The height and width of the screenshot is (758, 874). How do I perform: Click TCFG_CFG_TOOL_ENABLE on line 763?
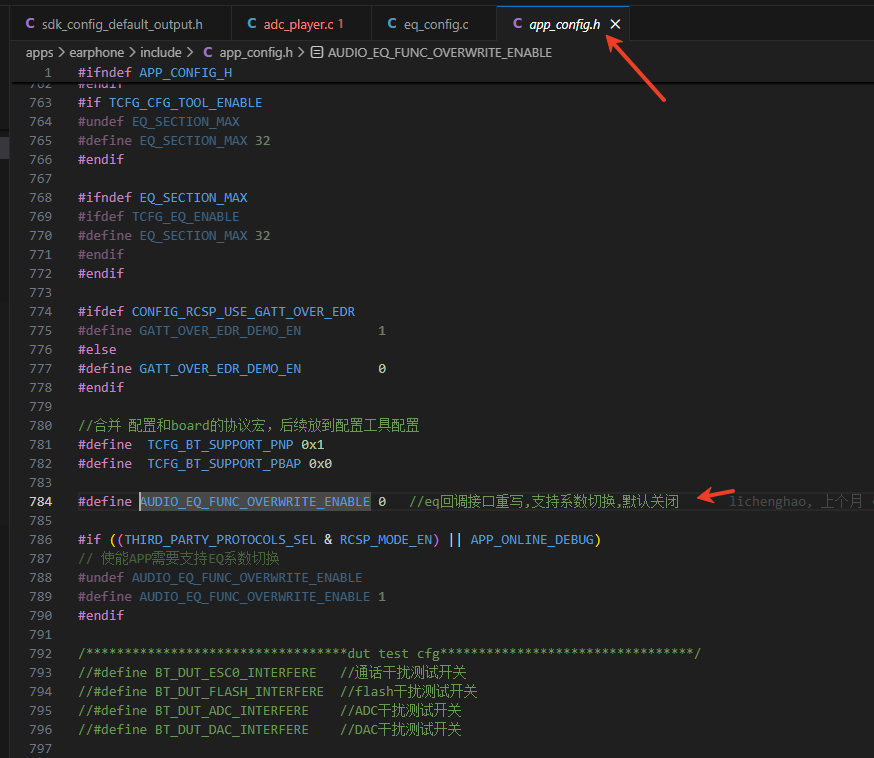186,103
